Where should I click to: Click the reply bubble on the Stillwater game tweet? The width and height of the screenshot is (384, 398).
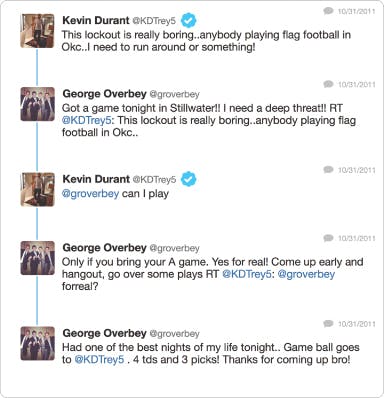(x=328, y=84)
